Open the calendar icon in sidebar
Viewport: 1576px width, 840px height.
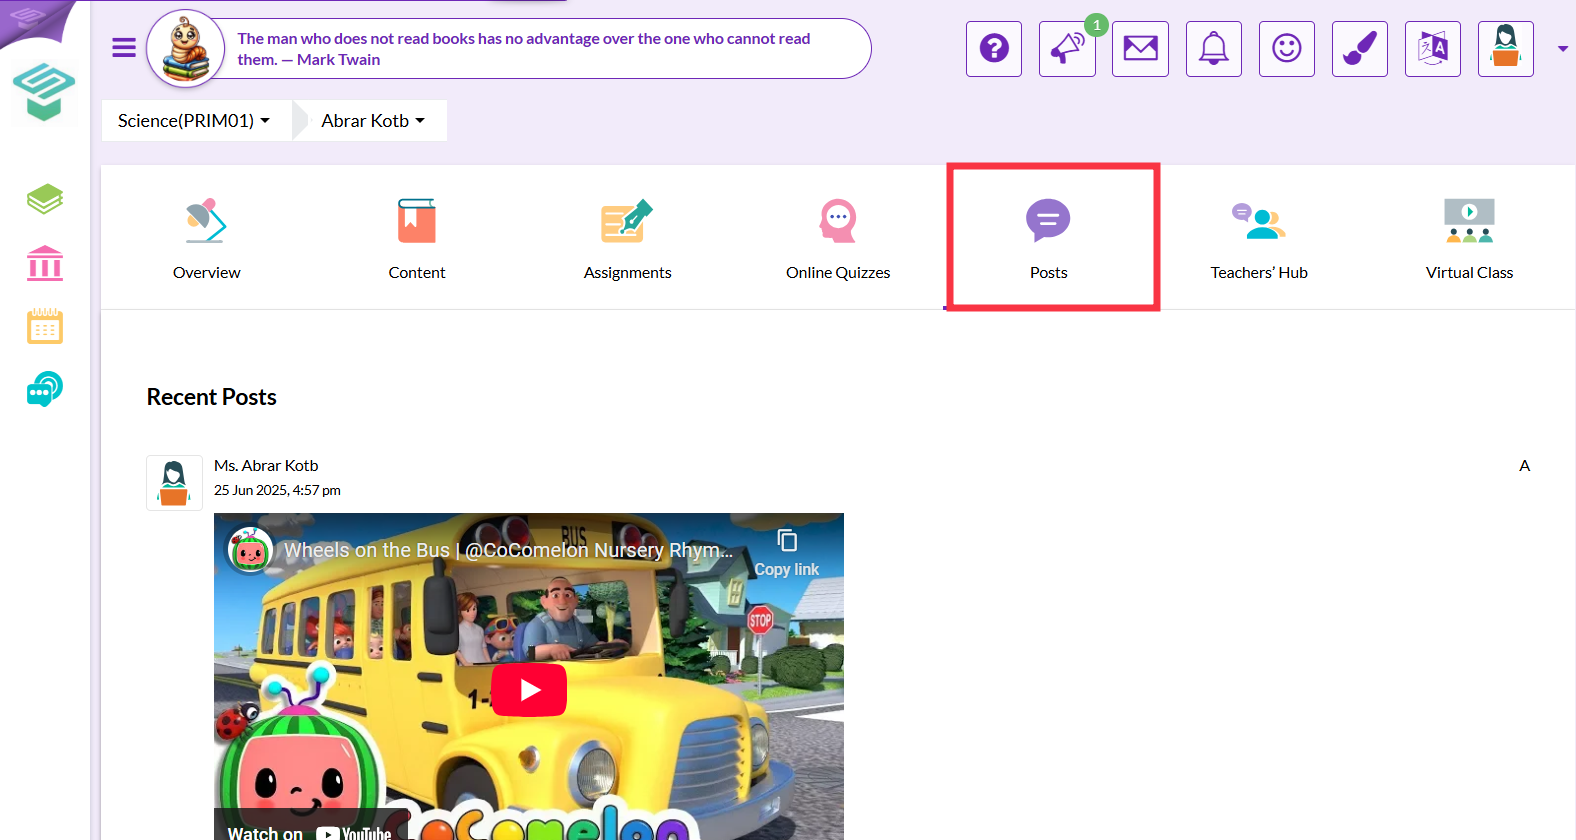(45, 326)
